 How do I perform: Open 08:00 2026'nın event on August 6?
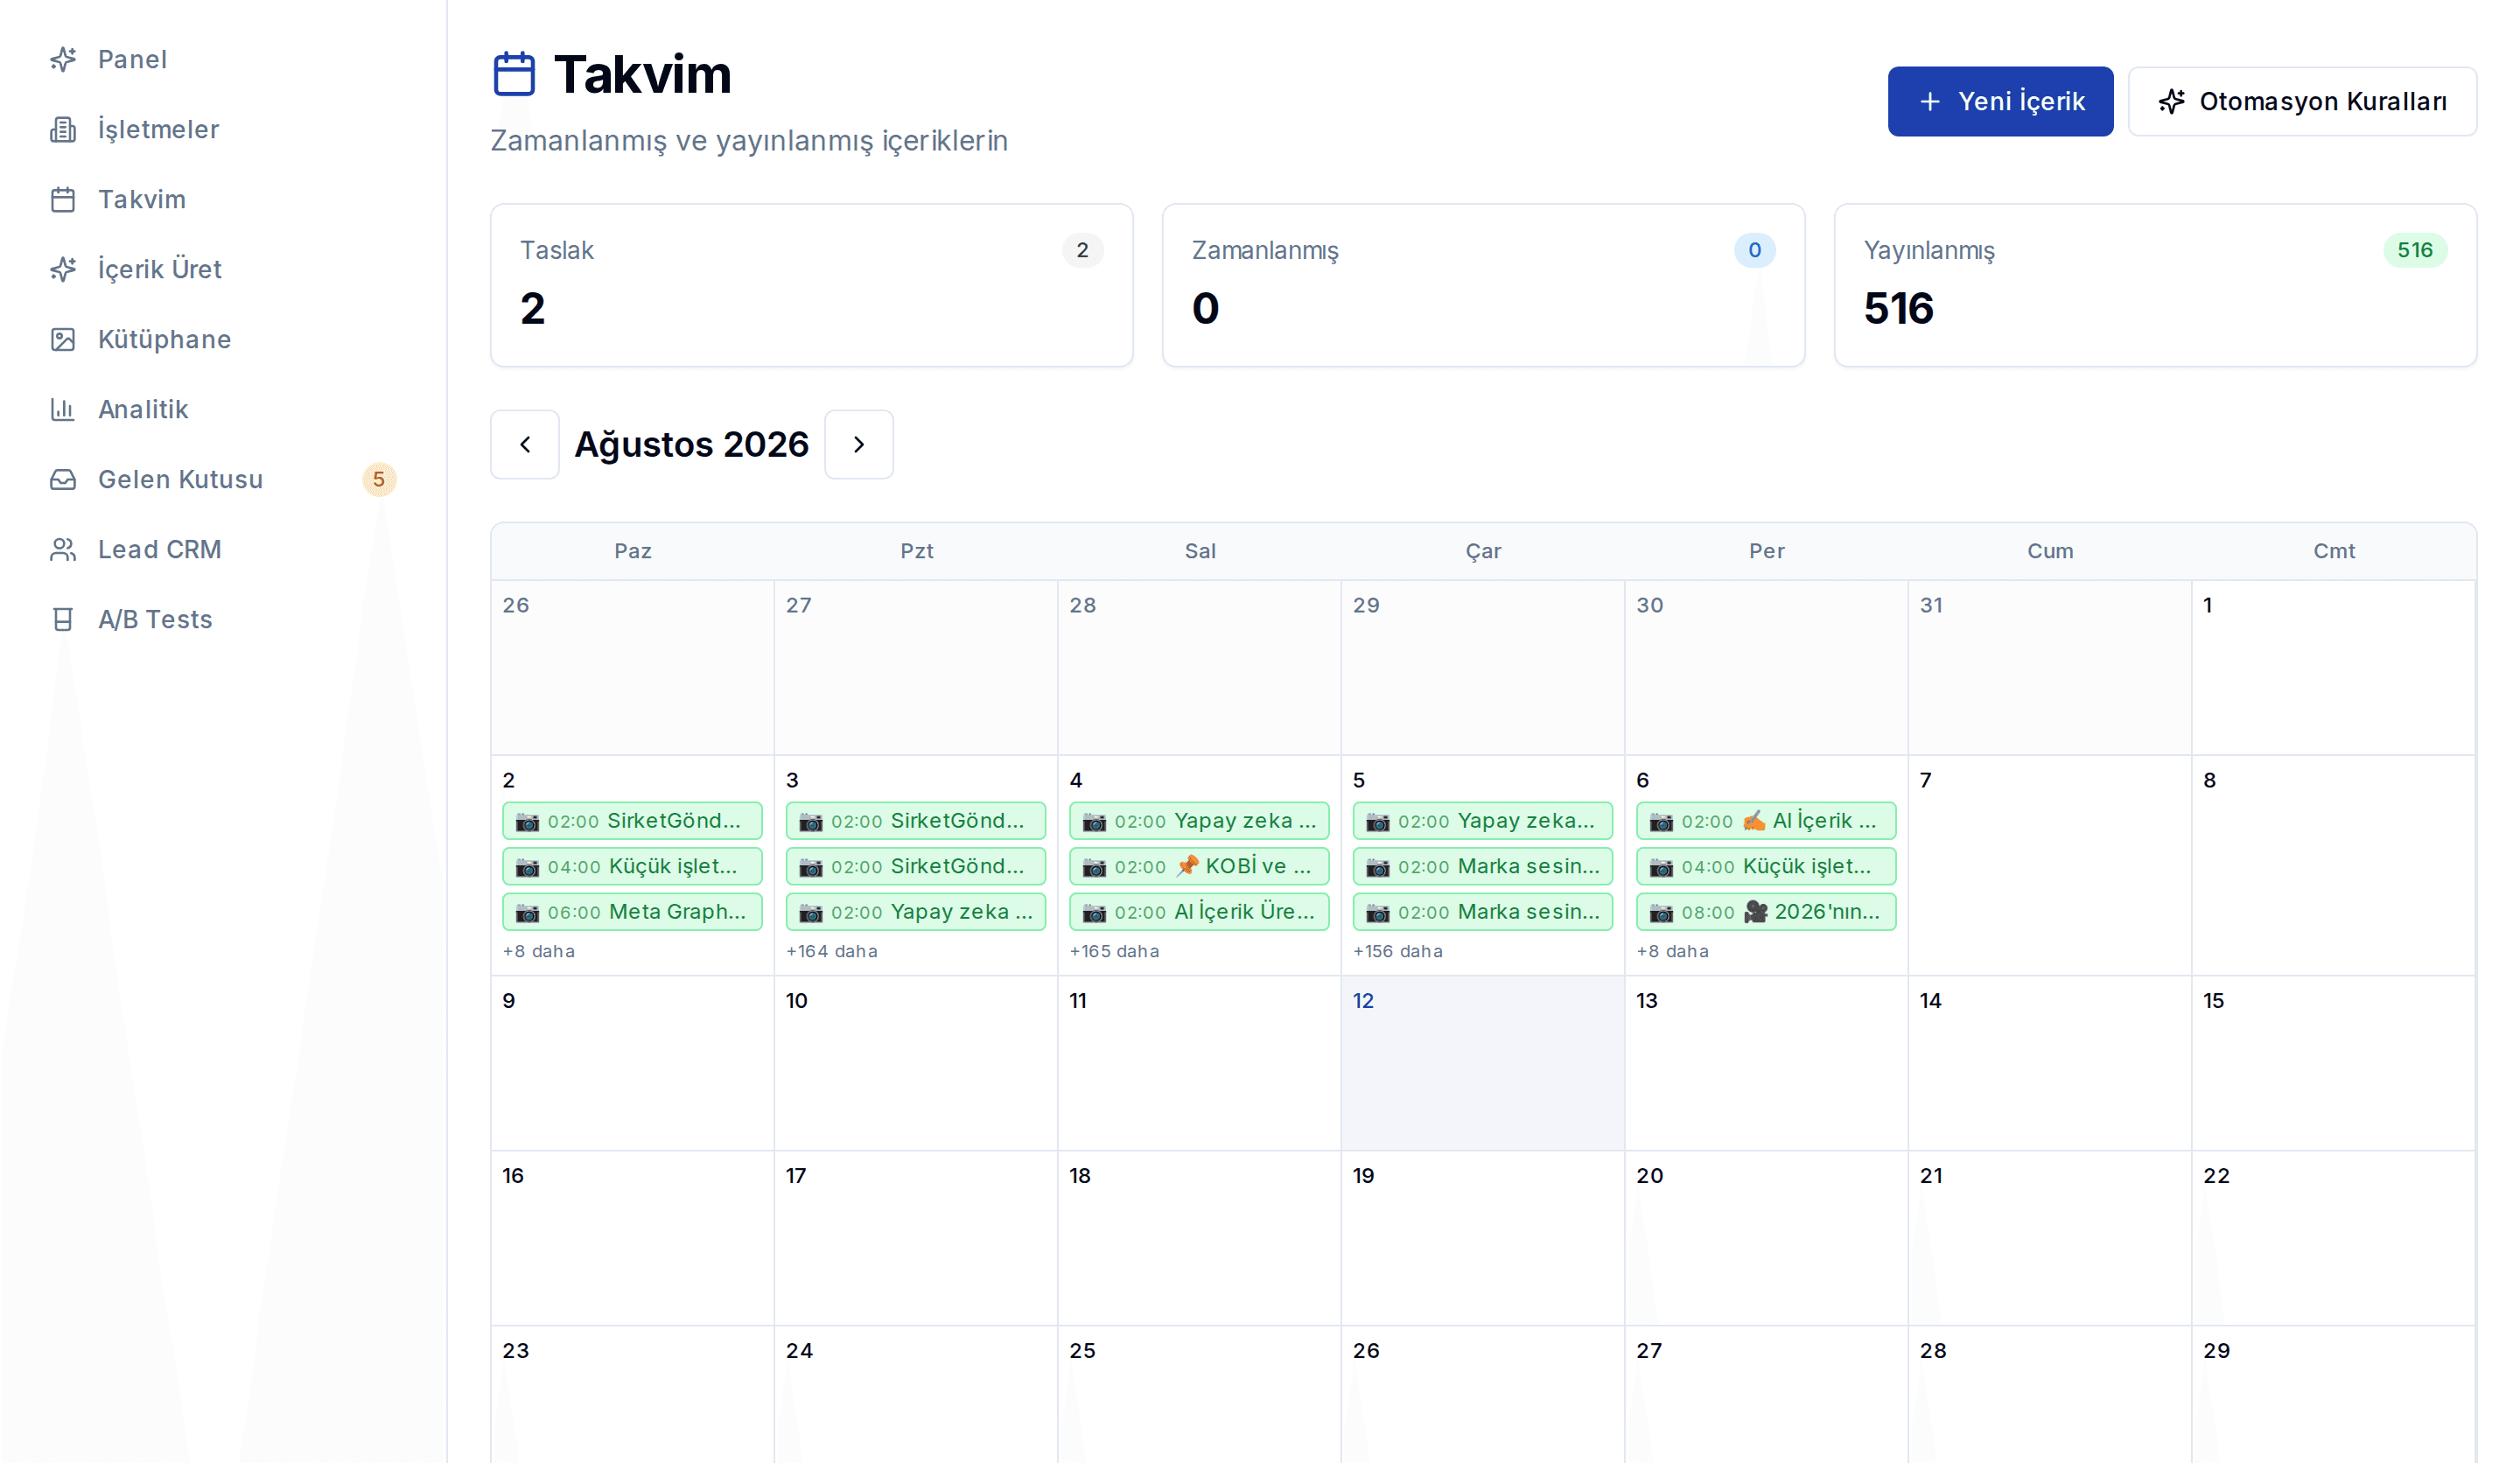tap(1766, 912)
